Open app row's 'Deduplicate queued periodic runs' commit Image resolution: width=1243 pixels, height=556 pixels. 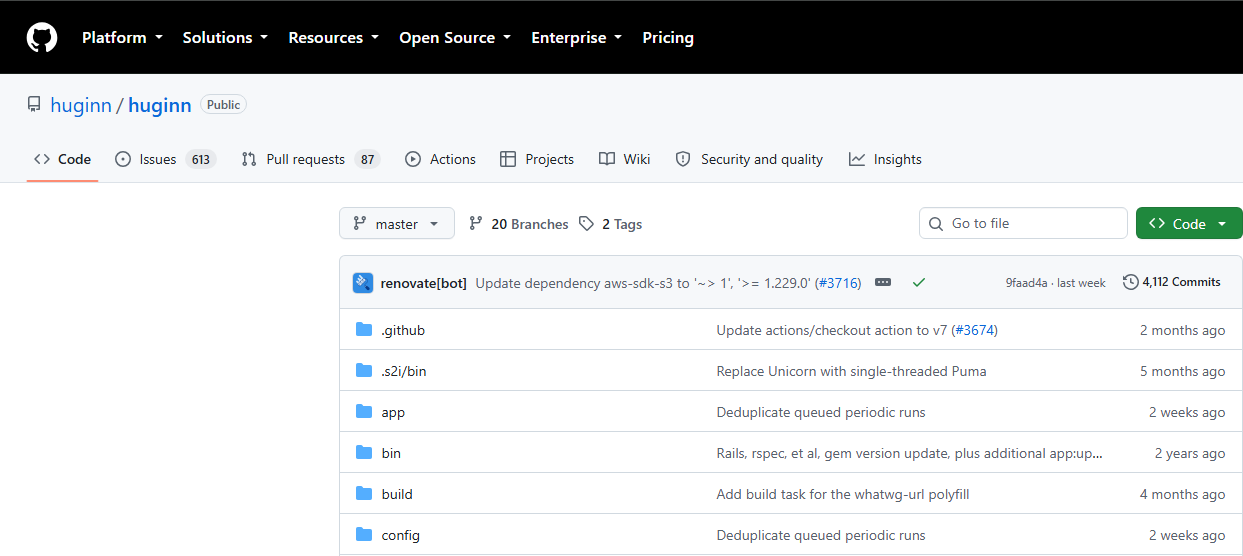(821, 412)
